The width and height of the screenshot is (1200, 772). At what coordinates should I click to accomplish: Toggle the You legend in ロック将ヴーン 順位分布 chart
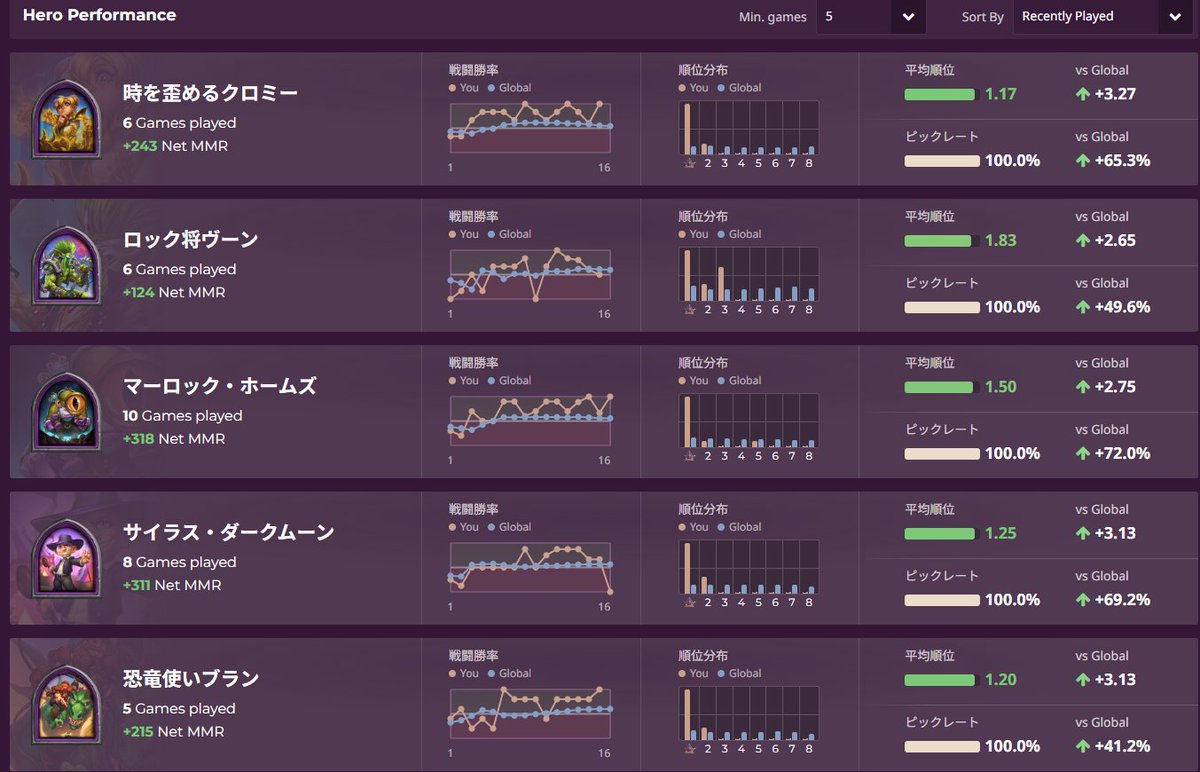coord(694,234)
